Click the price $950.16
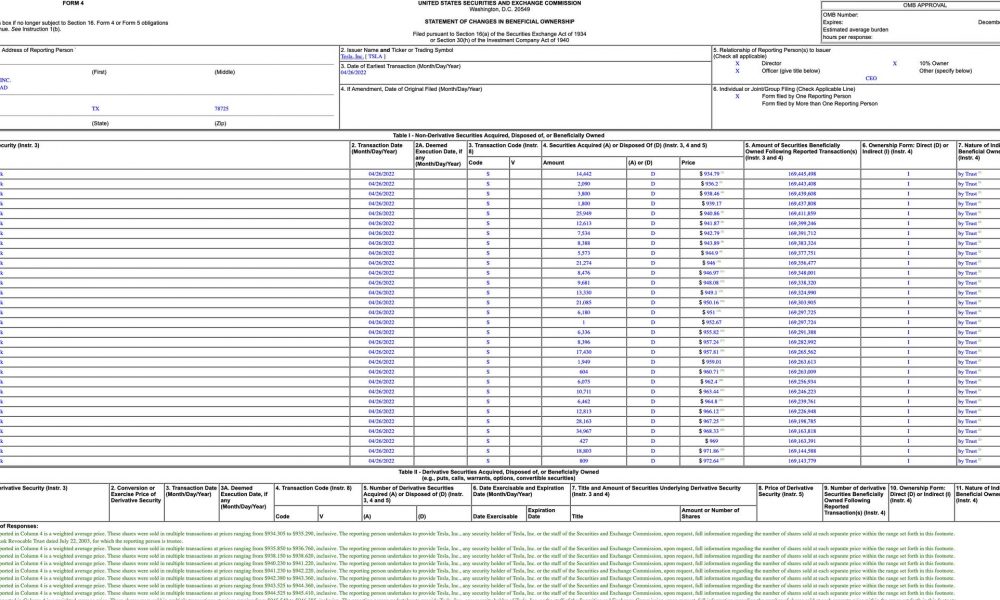This screenshot has width=1000, height=600. (711, 303)
